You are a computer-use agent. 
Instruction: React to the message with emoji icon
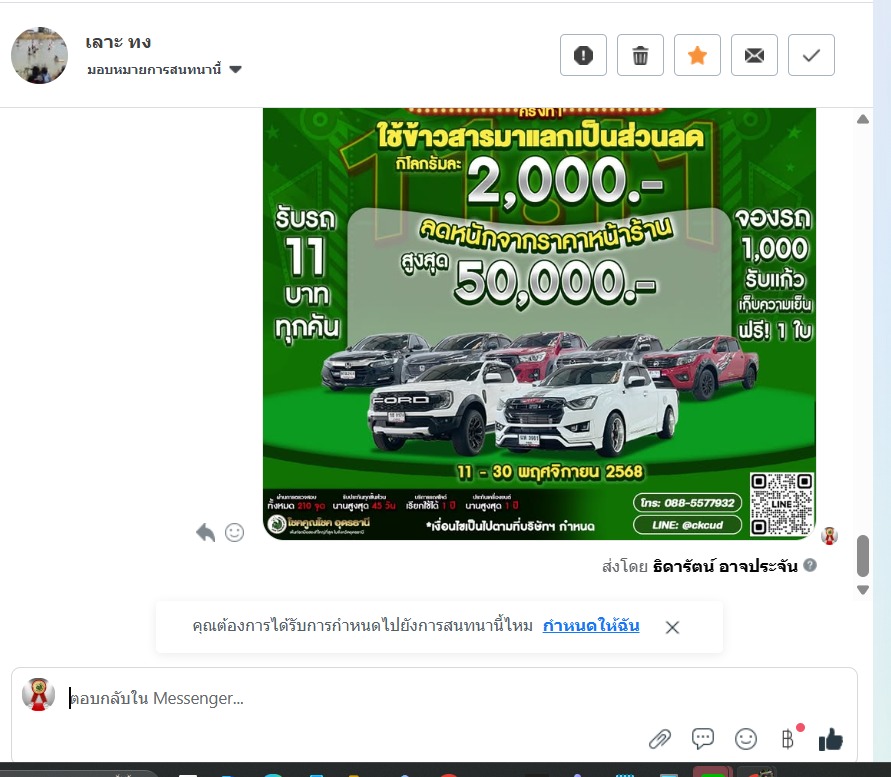(x=234, y=533)
